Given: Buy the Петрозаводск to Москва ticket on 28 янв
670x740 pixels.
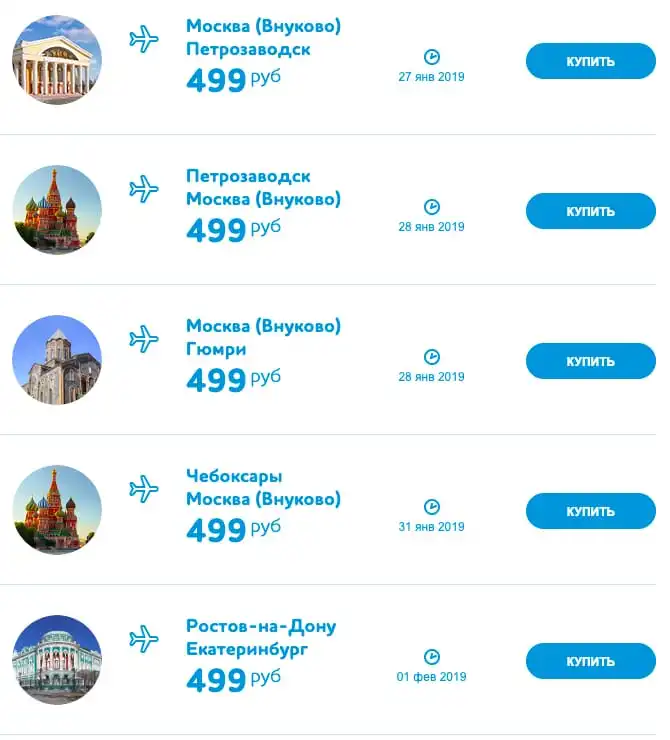Looking at the screenshot, I should click(591, 211).
